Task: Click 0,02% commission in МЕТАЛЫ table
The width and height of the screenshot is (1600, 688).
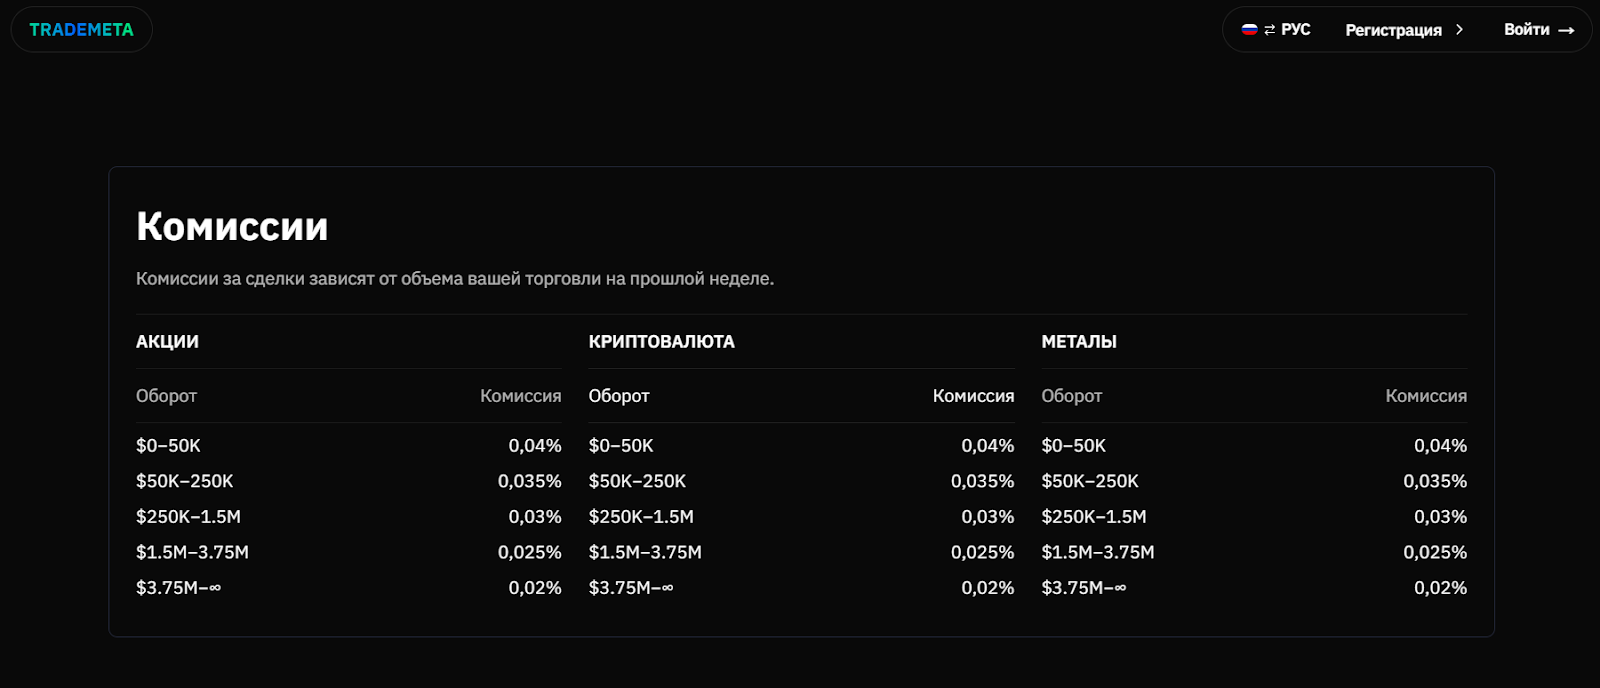Action: (1441, 588)
